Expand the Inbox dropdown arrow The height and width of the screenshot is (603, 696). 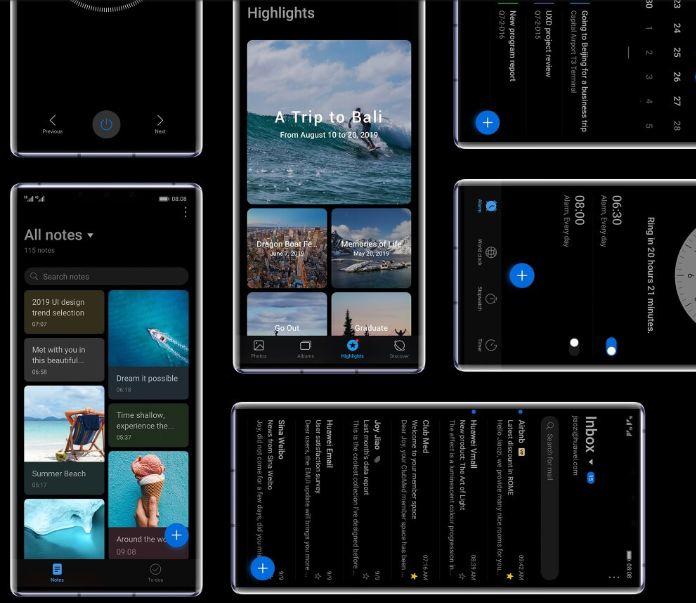coord(591,462)
